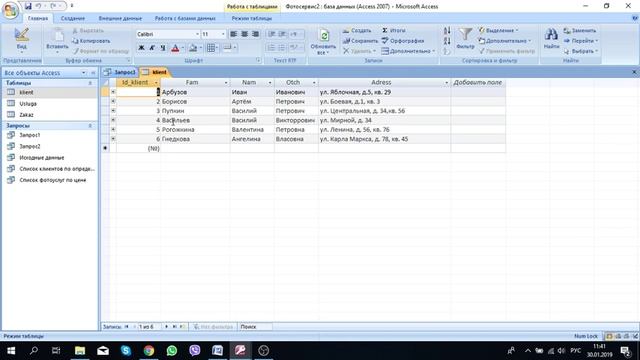Sort descending Z-A icon

click(447, 41)
